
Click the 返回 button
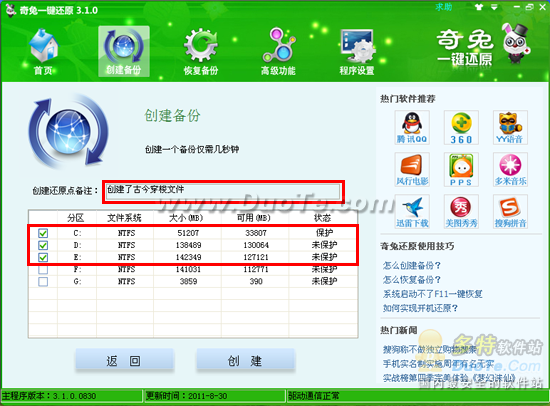[x=124, y=360]
